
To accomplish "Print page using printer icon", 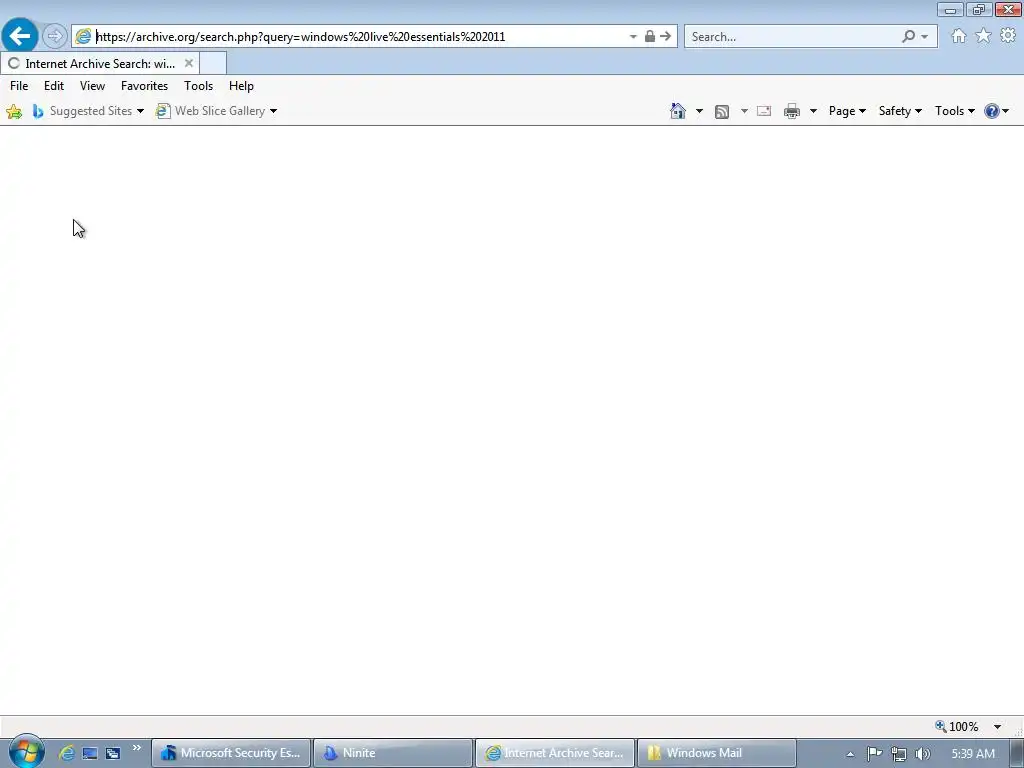I will (x=792, y=112).
